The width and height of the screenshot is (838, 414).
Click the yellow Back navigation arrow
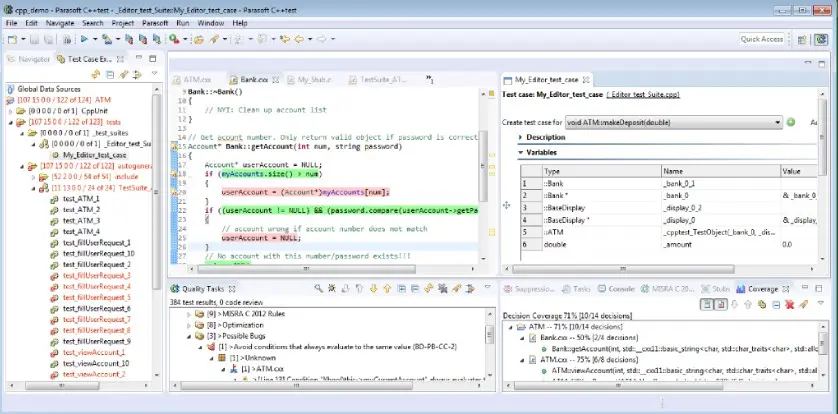click(x=299, y=39)
